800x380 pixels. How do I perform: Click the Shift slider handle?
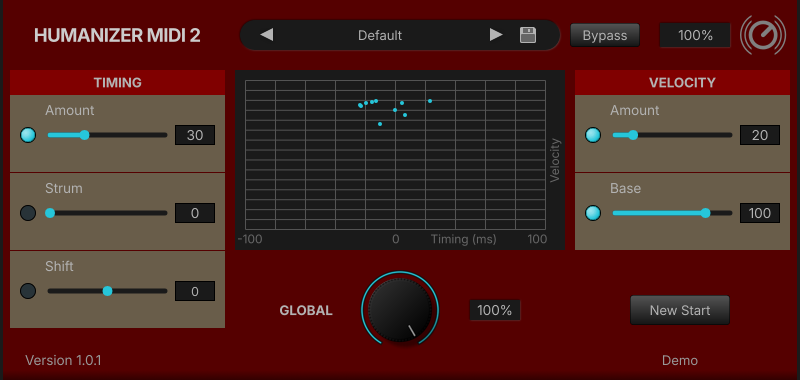[x=108, y=291]
